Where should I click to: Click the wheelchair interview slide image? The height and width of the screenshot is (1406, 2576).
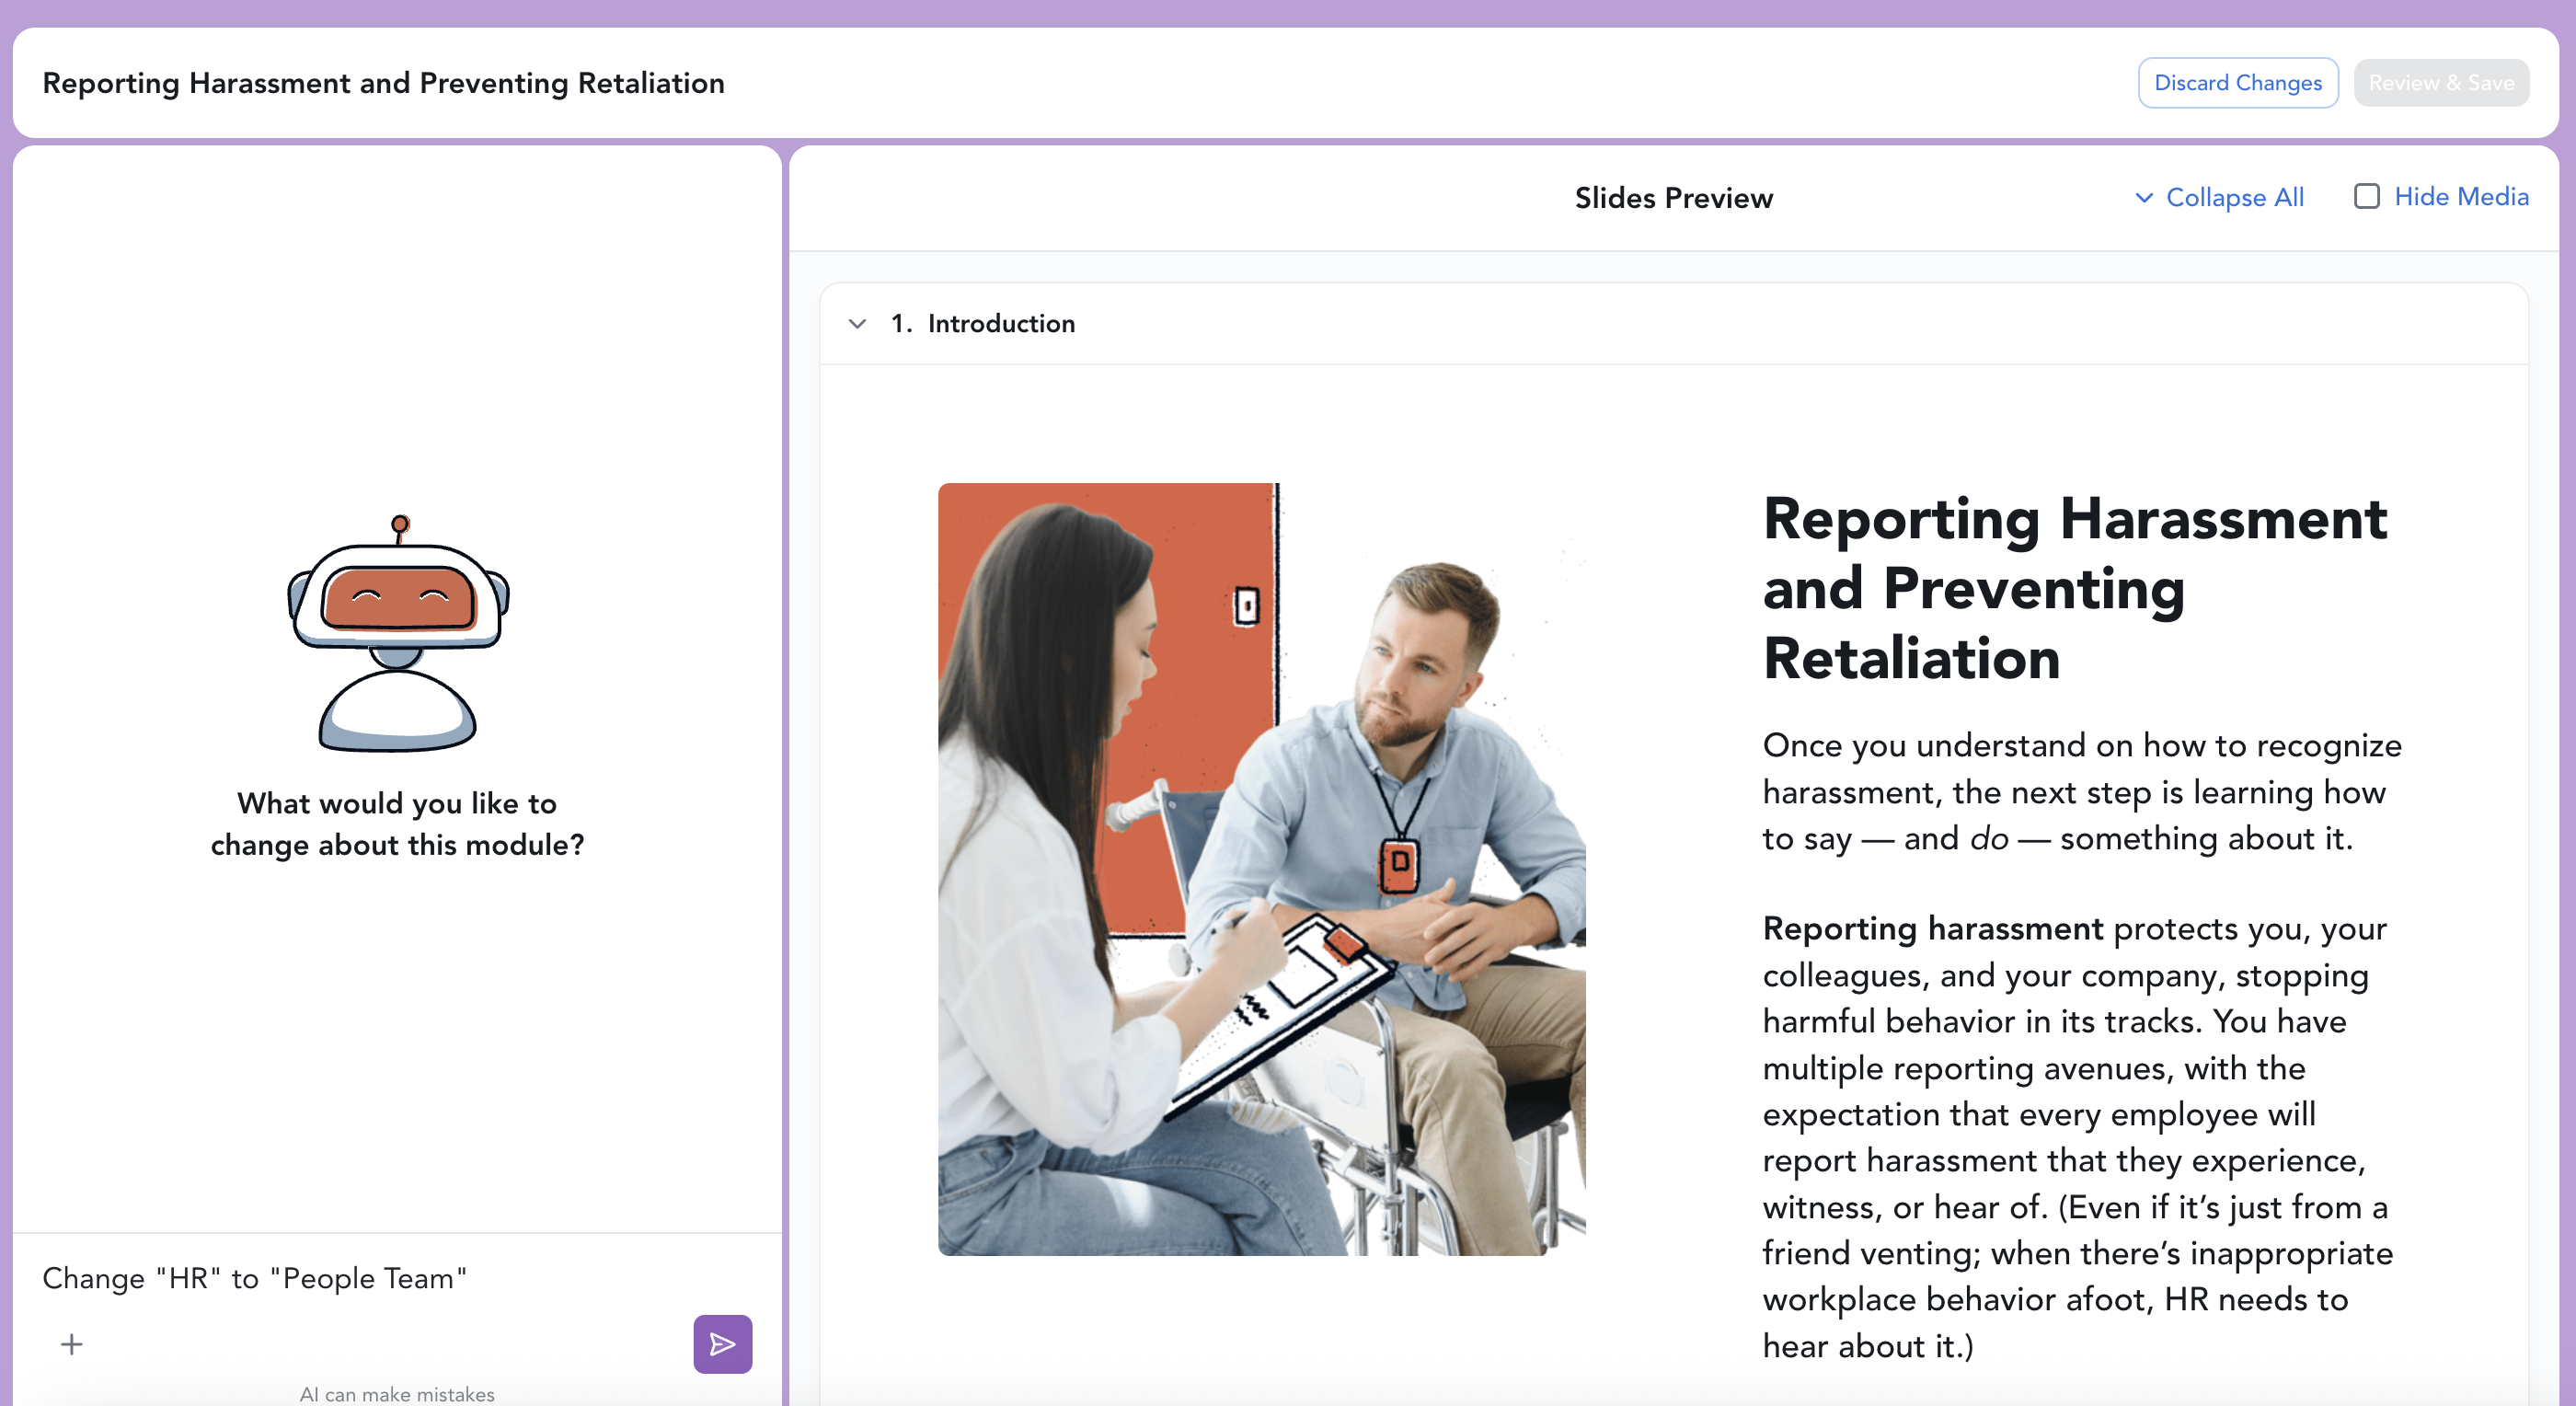(1261, 869)
